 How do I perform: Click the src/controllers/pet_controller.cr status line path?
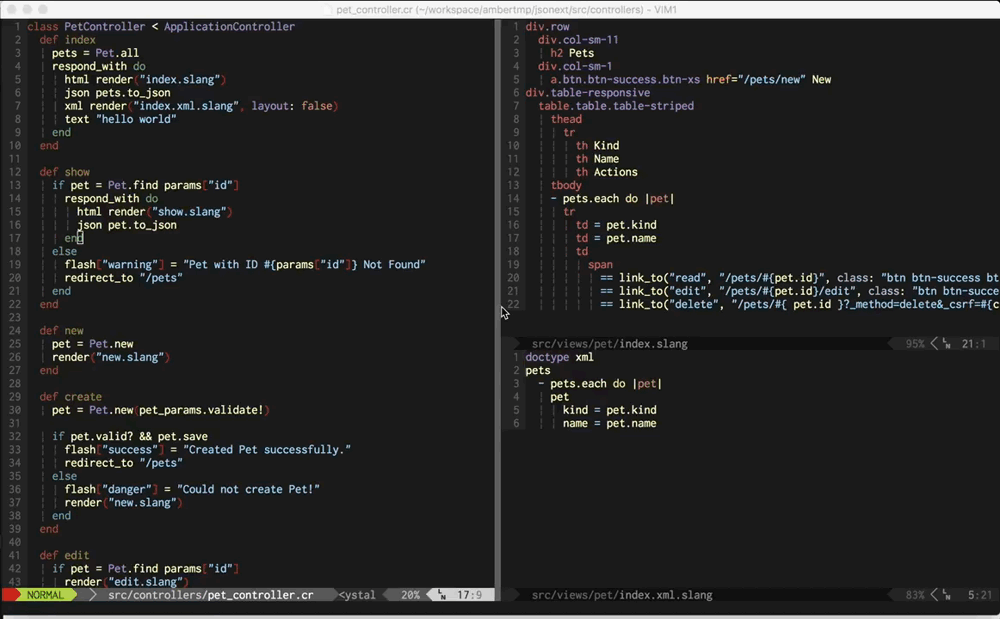[210, 595]
